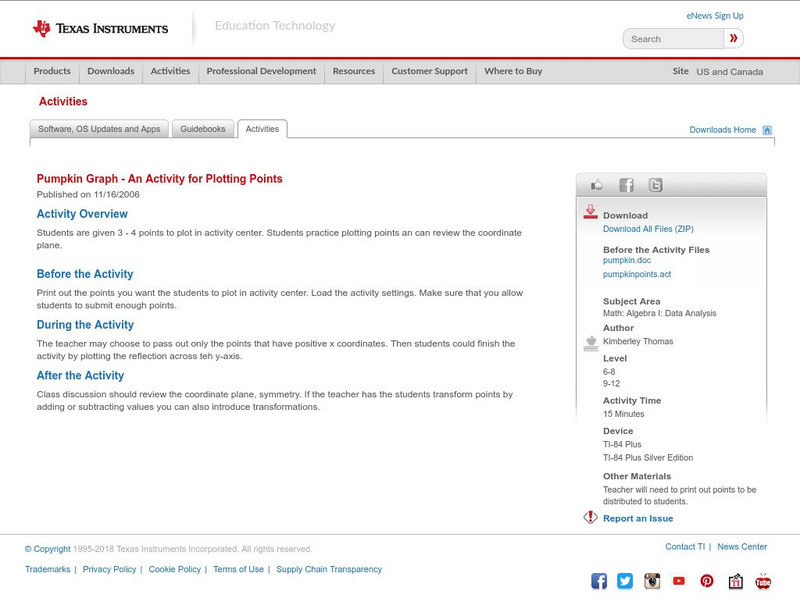
Task: Click the author name Kimberley Thomas
Action: click(x=638, y=341)
